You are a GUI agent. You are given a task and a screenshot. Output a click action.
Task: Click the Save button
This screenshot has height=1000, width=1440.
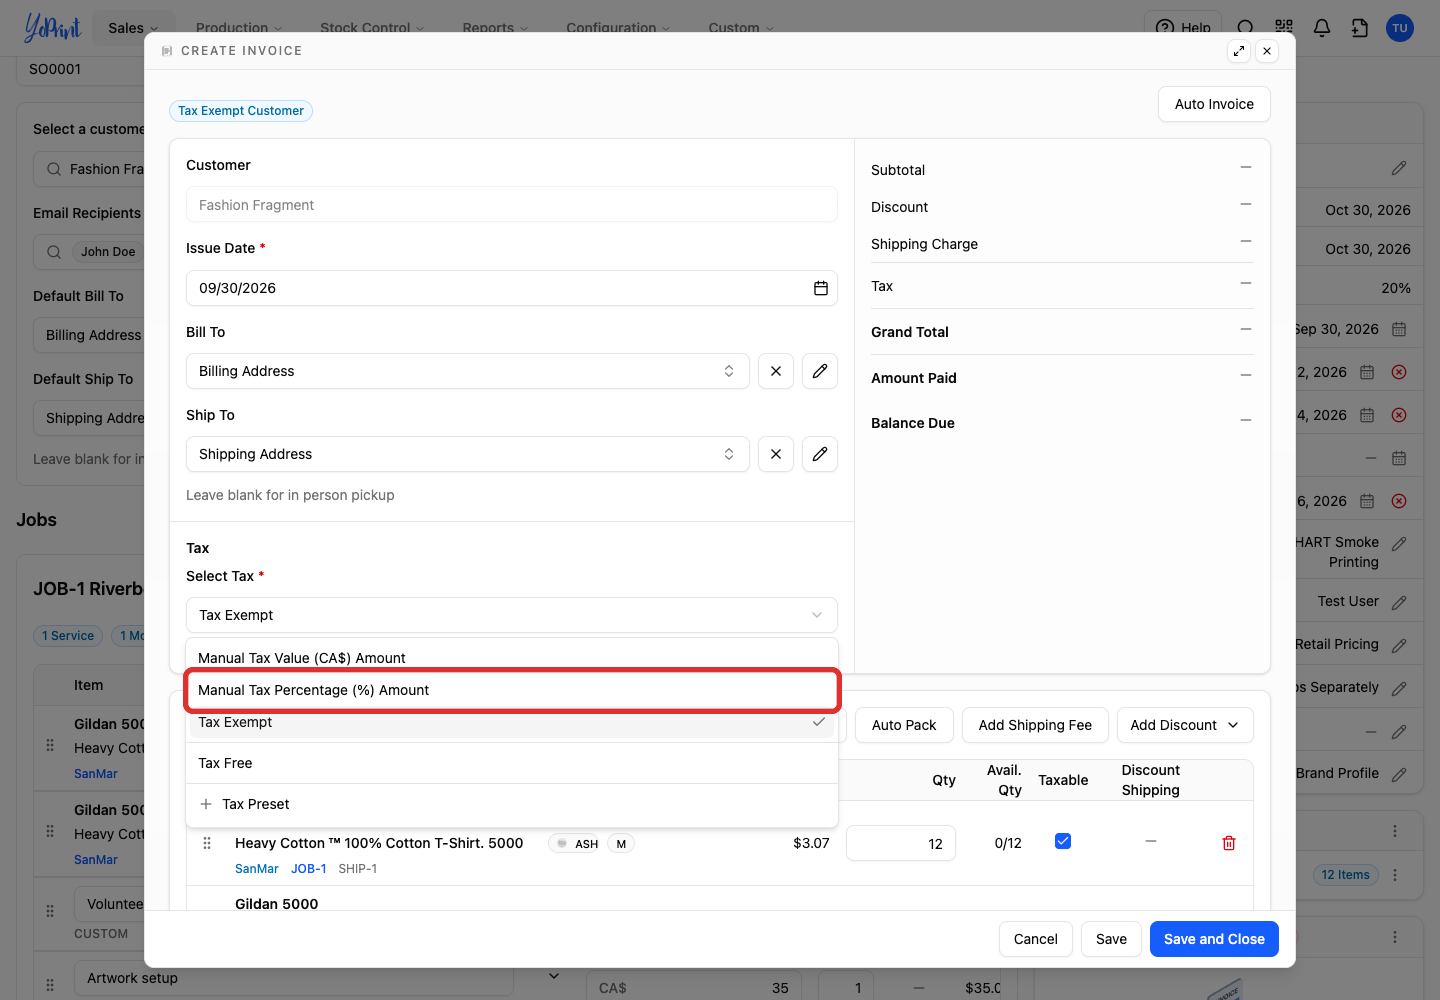(1111, 939)
